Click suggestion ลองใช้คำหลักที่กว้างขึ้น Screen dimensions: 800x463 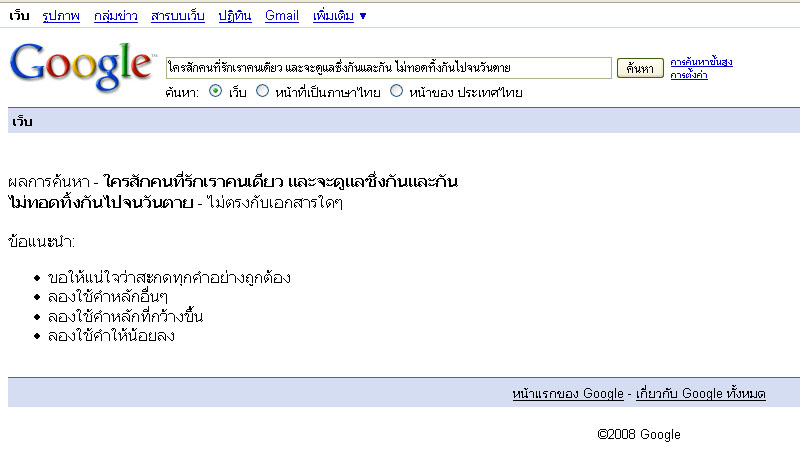[x=125, y=316]
